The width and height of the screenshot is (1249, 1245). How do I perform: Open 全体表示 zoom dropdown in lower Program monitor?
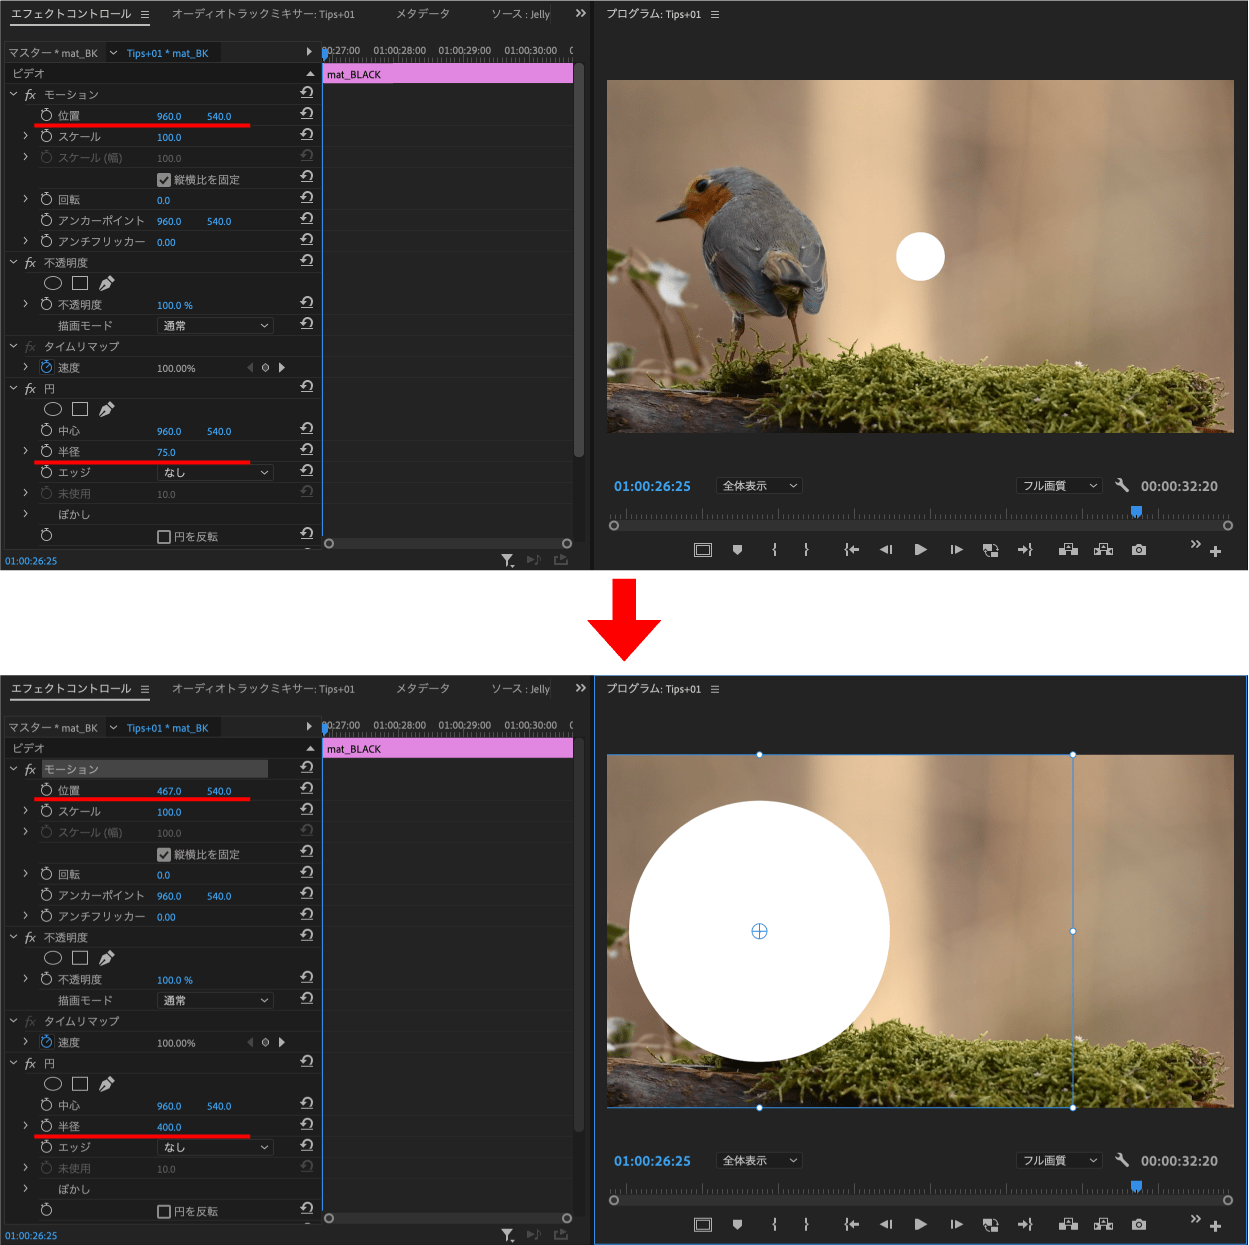pyautogui.click(x=760, y=1161)
